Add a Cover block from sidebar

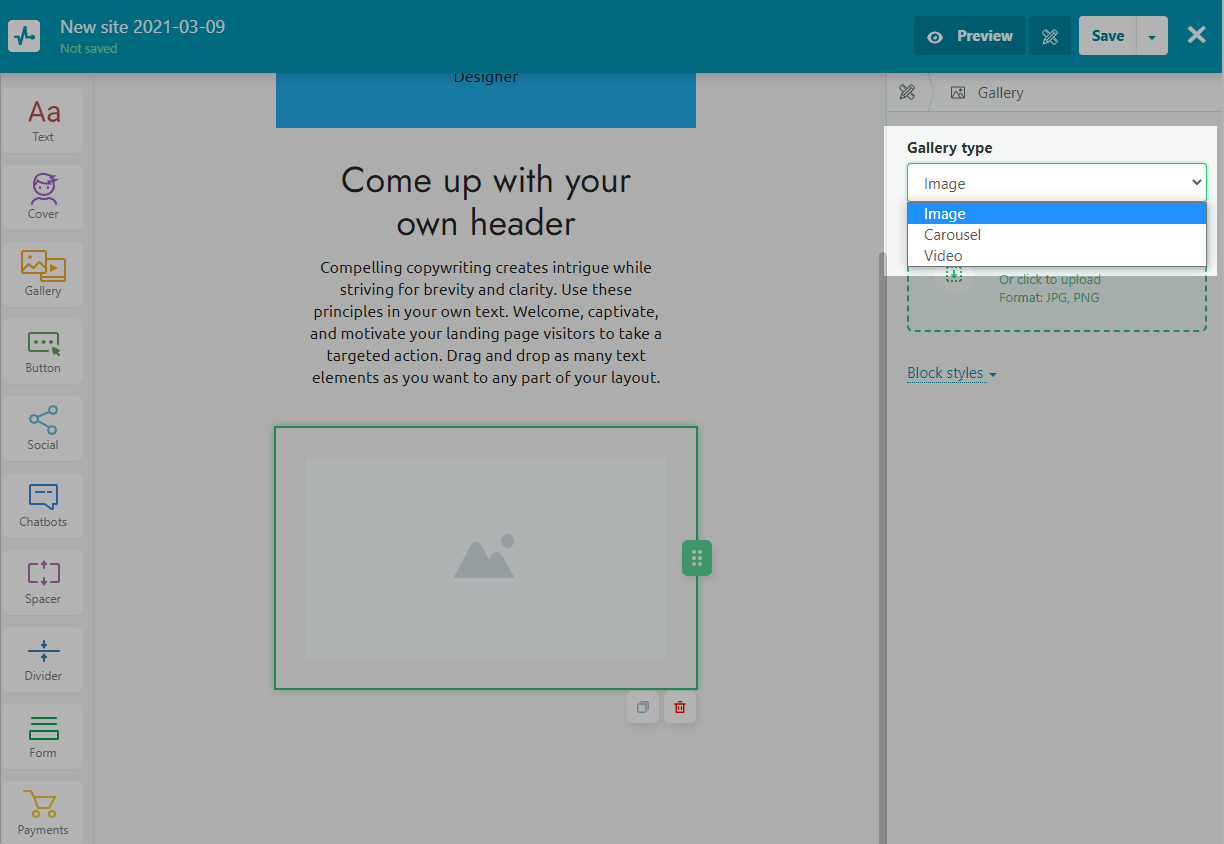click(43, 196)
